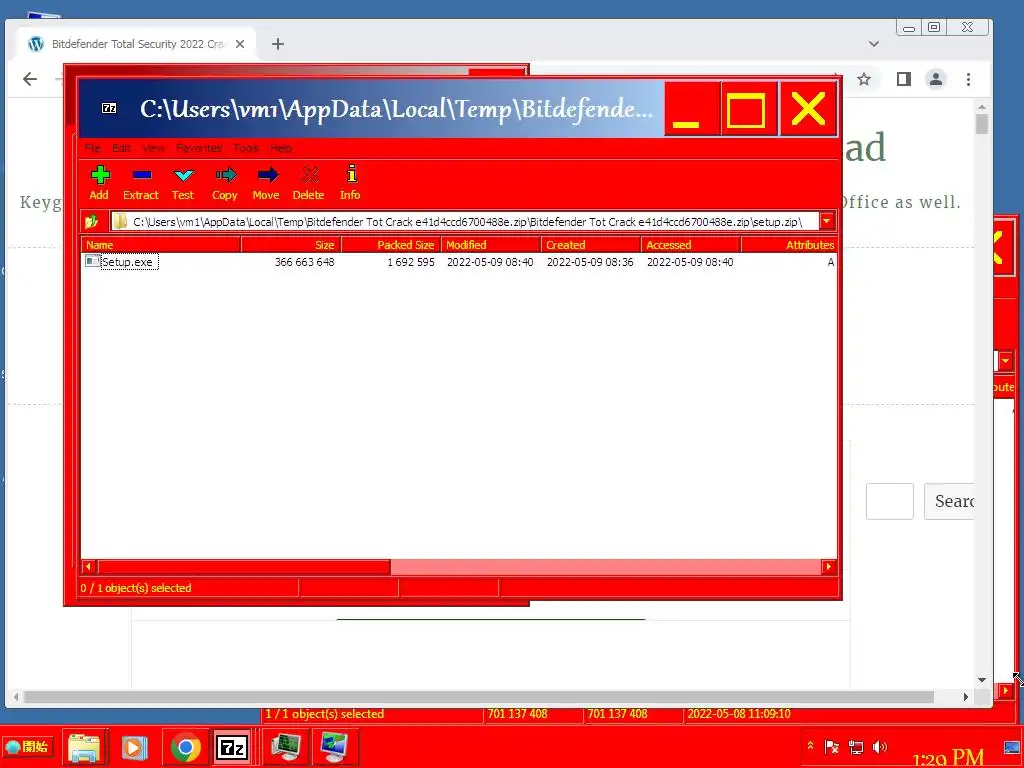Click the Chrome page vertical scrollbar thumb

click(982, 123)
